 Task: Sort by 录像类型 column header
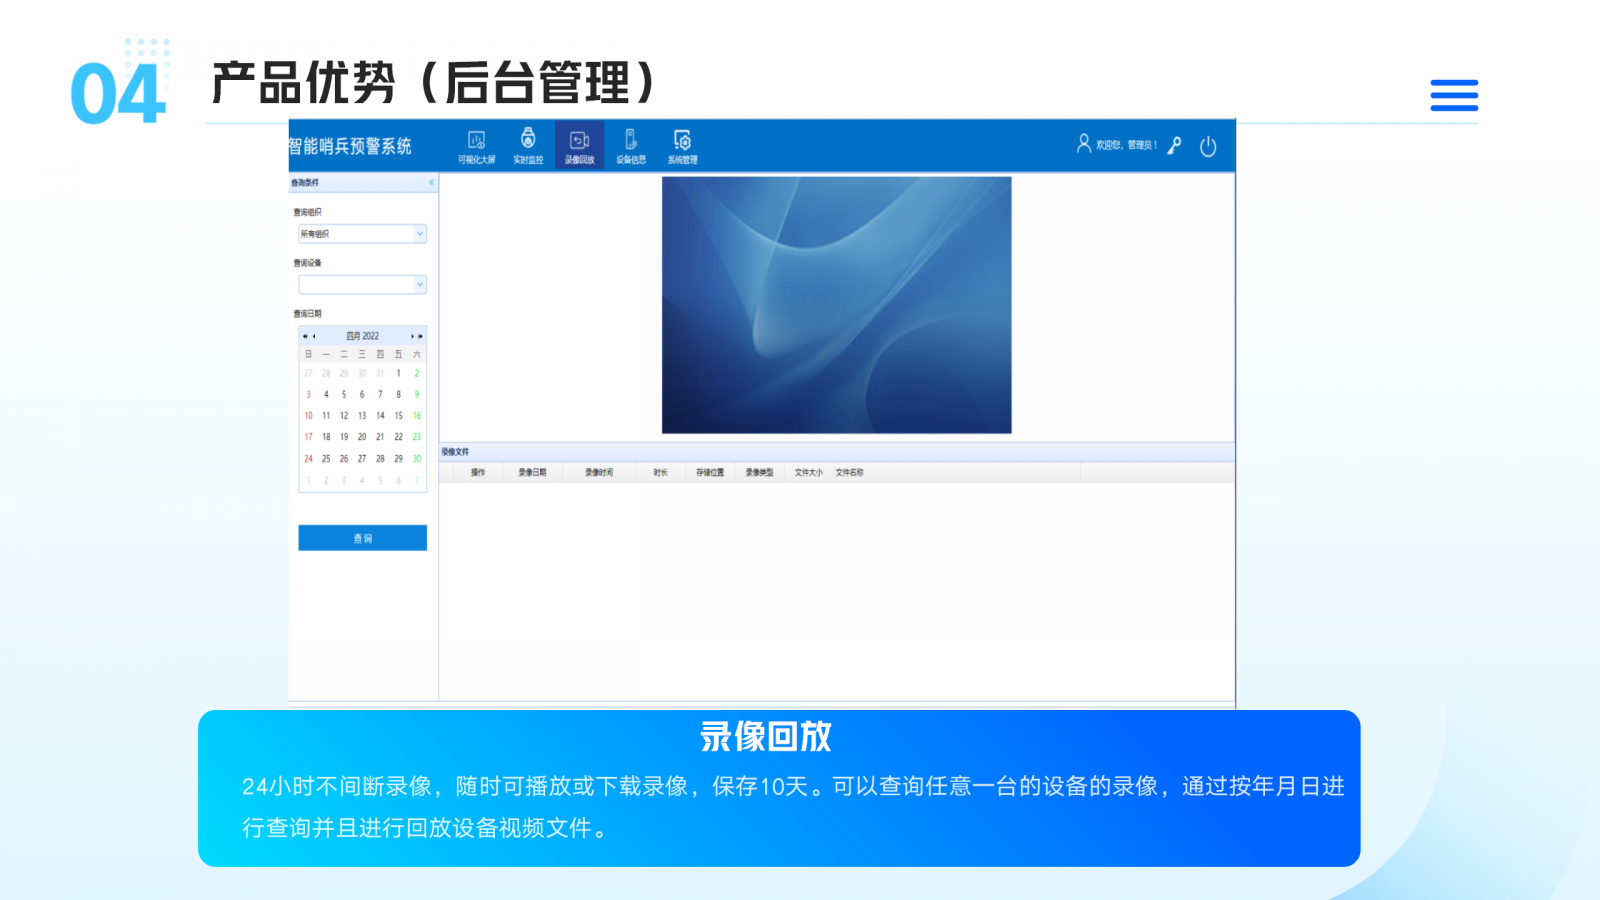[759, 472]
